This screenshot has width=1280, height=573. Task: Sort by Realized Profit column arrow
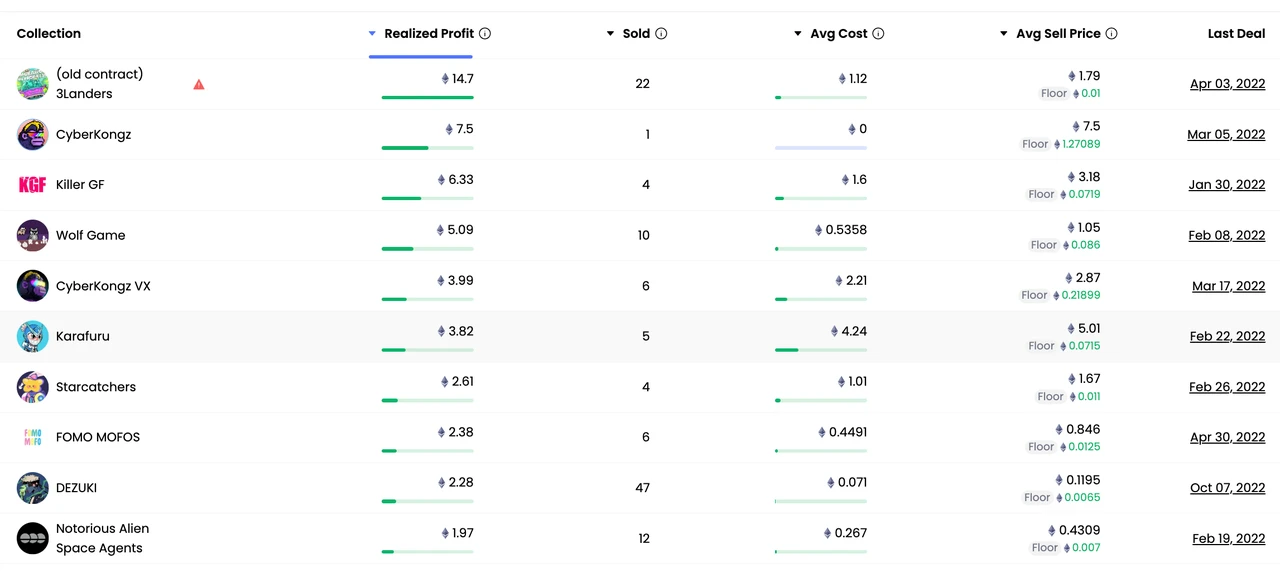[x=373, y=34]
